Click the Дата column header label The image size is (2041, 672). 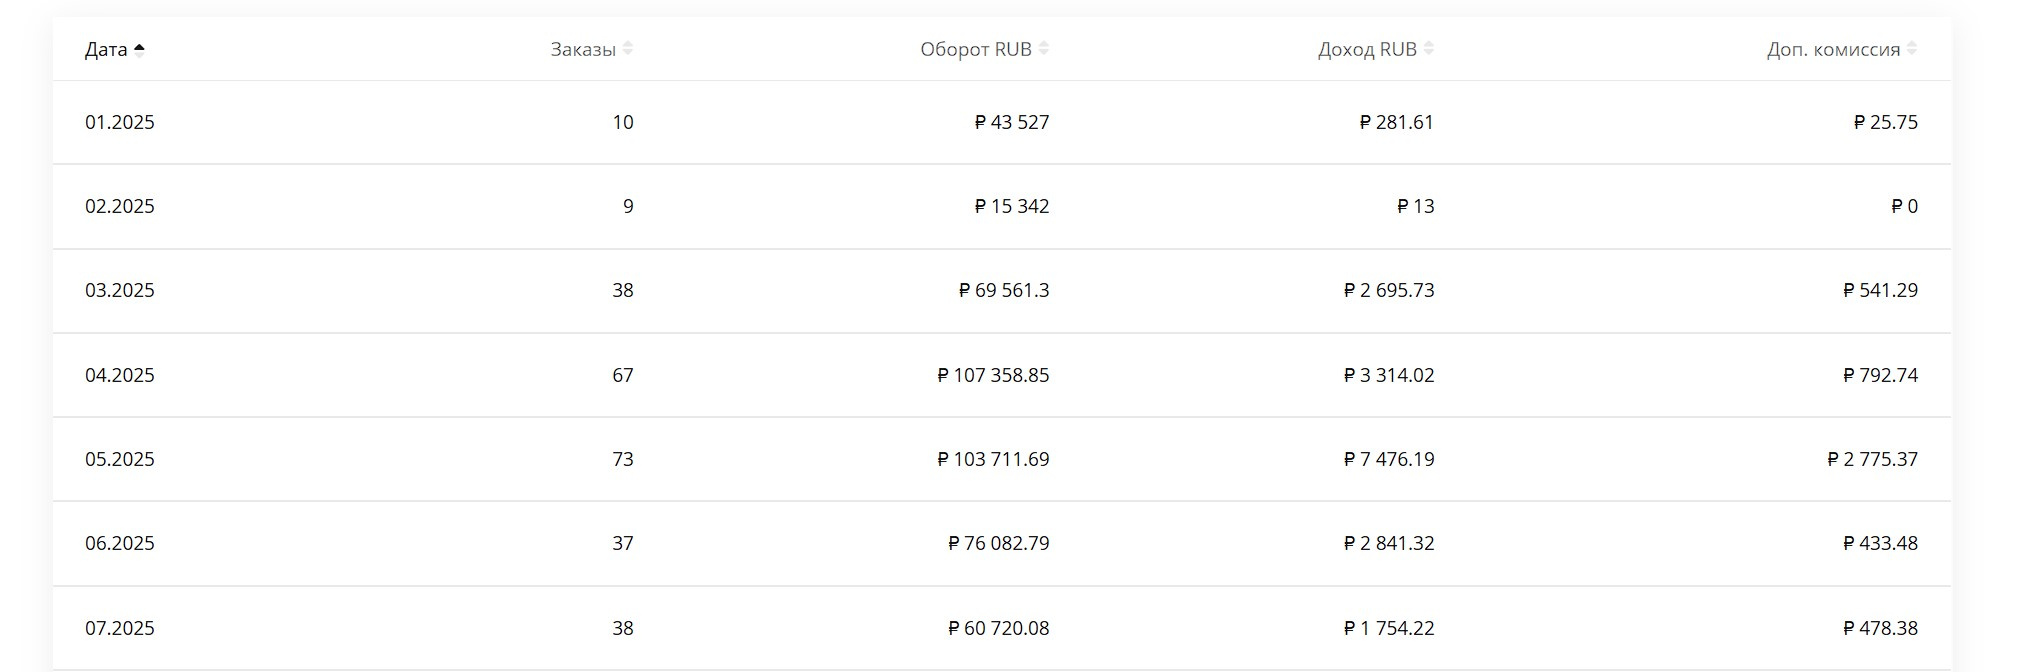tap(106, 50)
